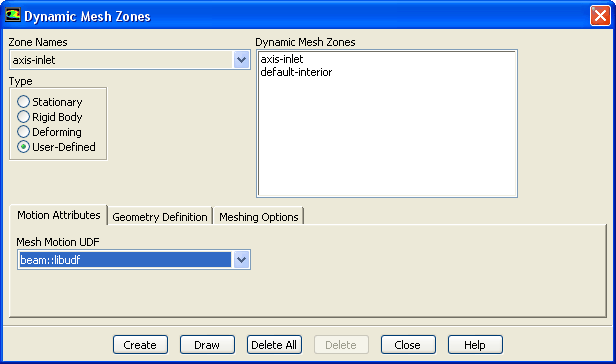The width and height of the screenshot is (616, 364).
Task: Click the Draw button
Action: 207,345
